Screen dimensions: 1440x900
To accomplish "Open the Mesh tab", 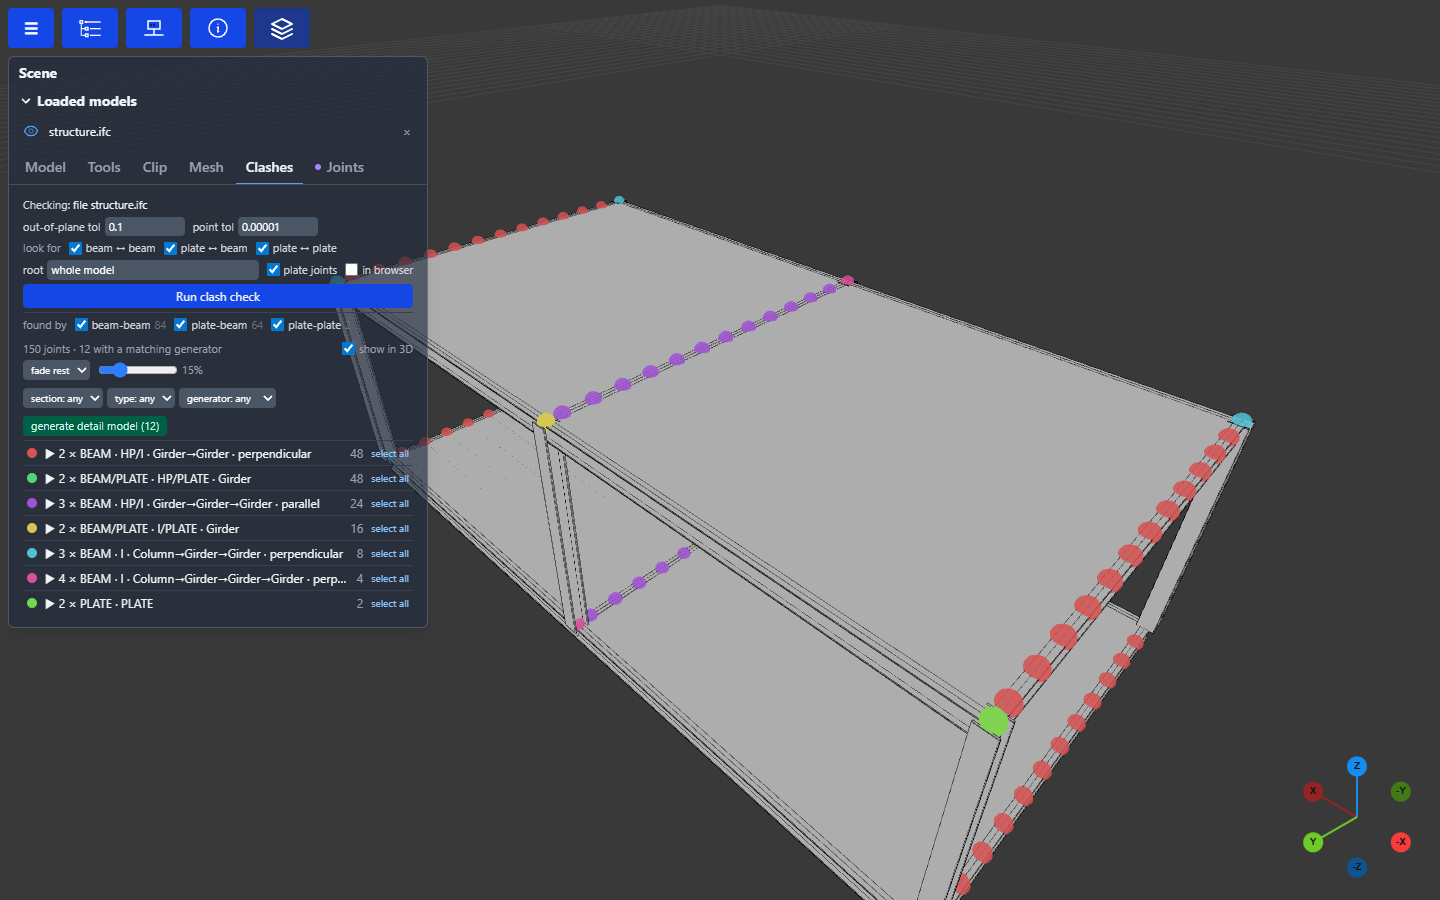I will [206, 167].
